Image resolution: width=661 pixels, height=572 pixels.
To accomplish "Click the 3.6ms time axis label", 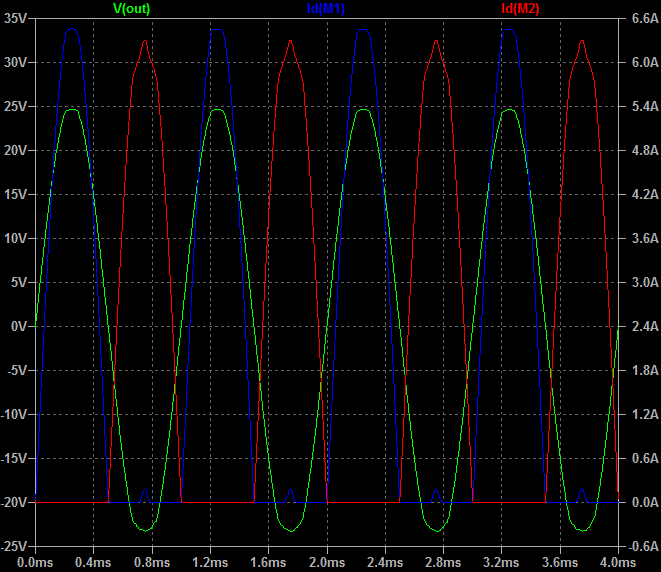I will [560, 562].
